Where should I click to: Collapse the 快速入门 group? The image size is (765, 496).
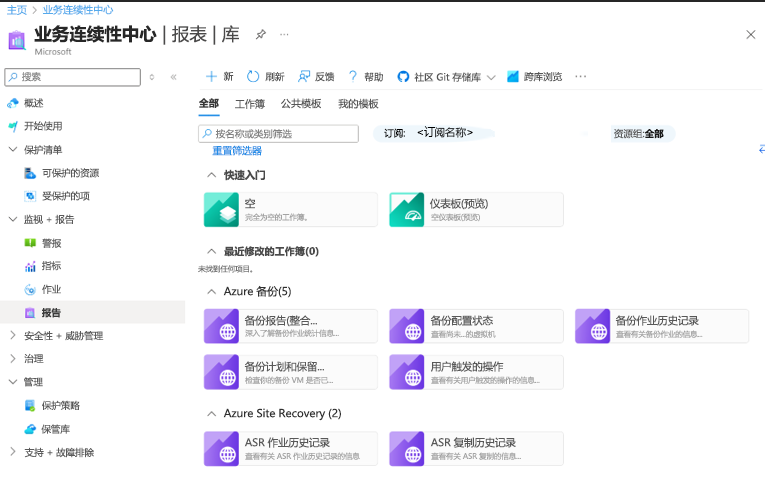coord(211,175)
